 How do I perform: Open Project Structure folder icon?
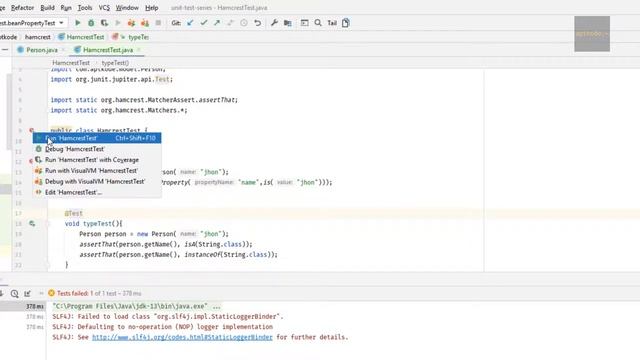coord(288,23)
